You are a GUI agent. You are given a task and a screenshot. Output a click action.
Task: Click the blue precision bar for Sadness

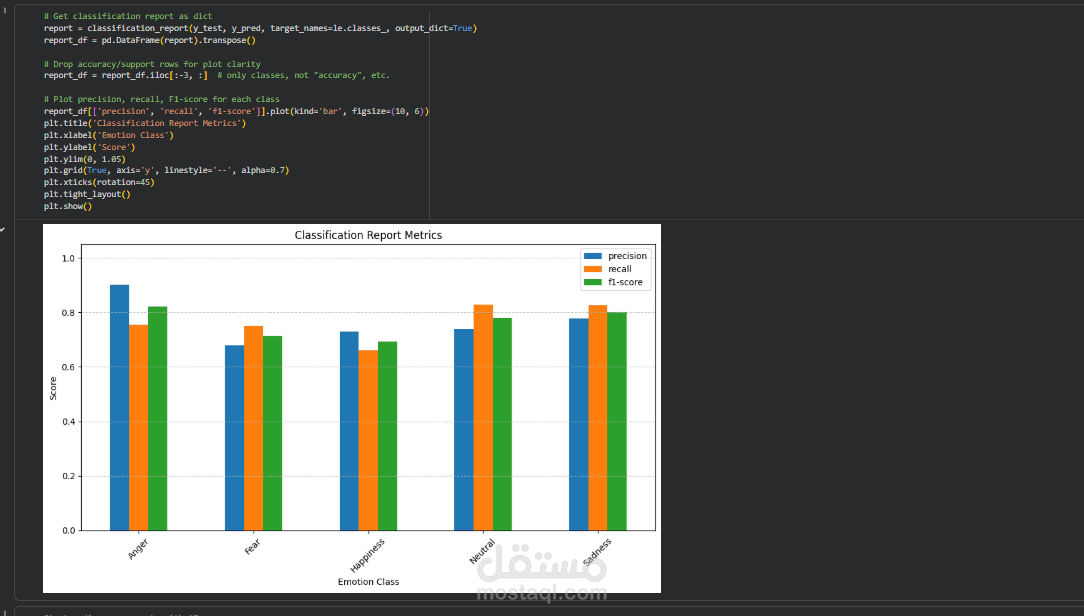coord(579,424)
